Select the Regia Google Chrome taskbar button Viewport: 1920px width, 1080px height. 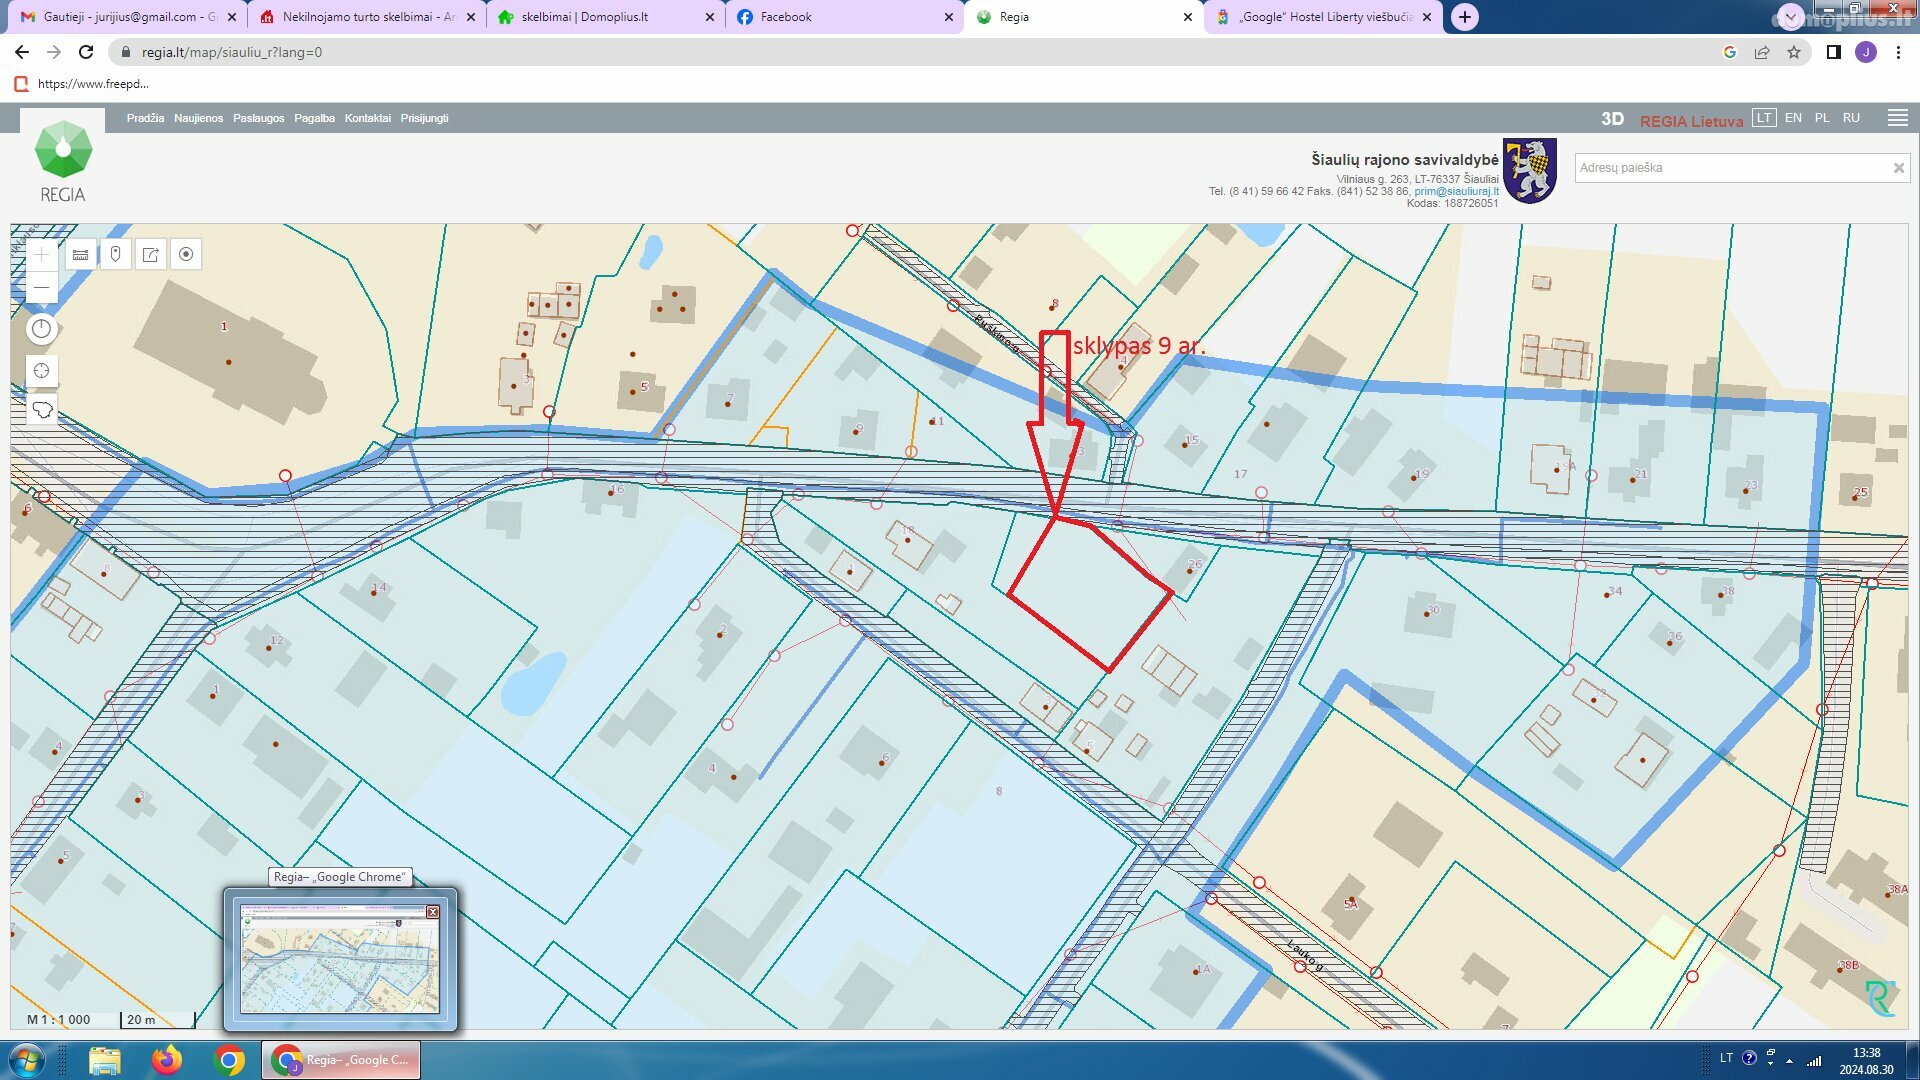341,1060
